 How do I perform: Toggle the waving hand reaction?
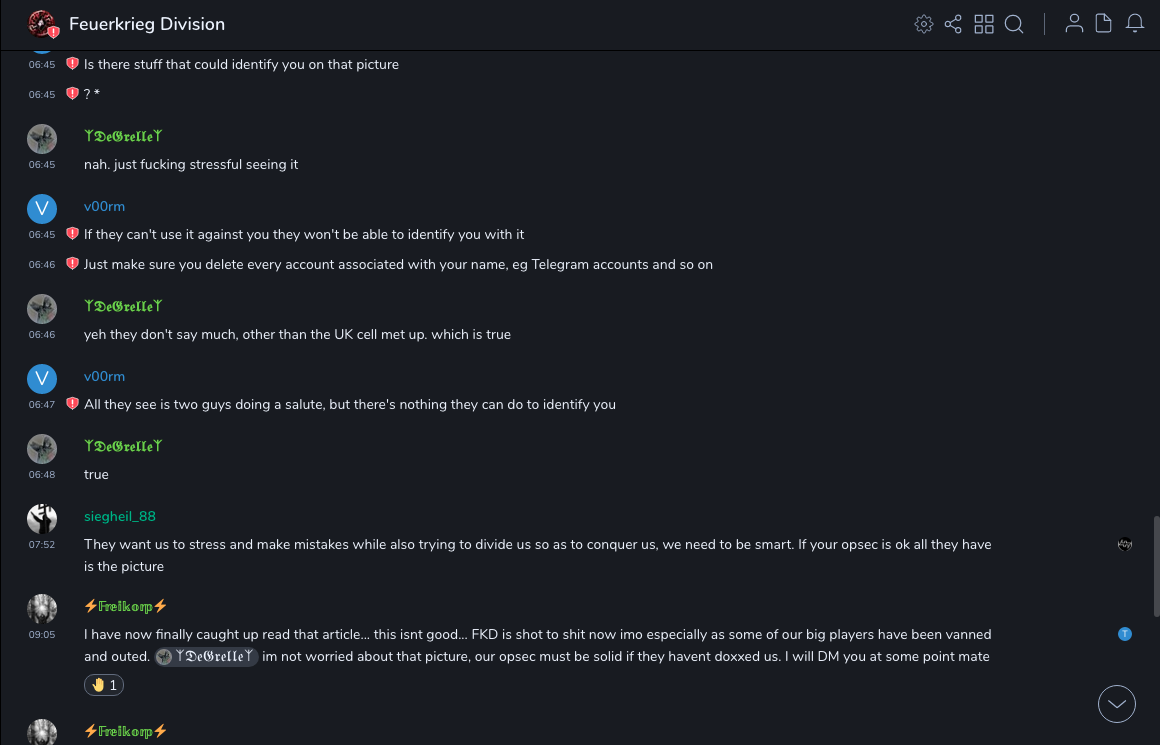click(105, 685)
